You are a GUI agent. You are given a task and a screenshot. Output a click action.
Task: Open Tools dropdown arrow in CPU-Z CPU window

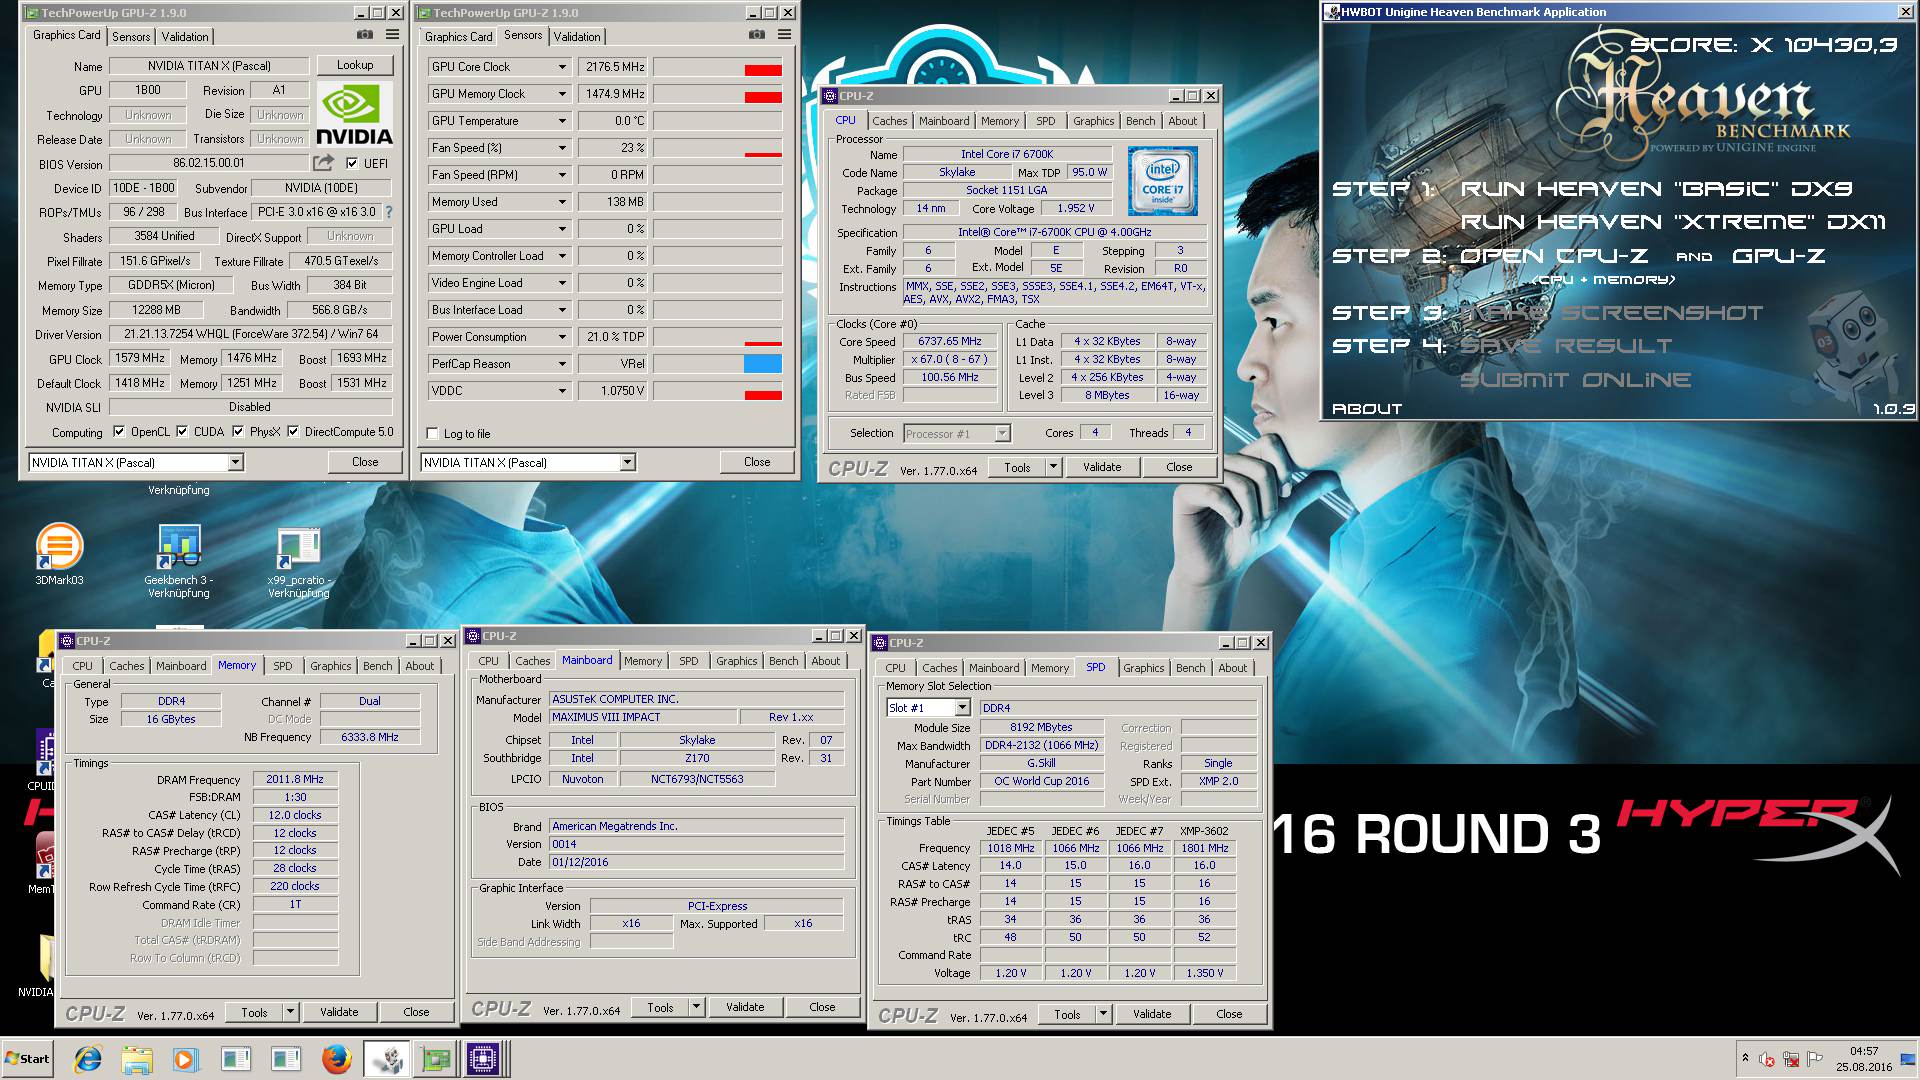pyautogui.click(x=1052, y=467)
